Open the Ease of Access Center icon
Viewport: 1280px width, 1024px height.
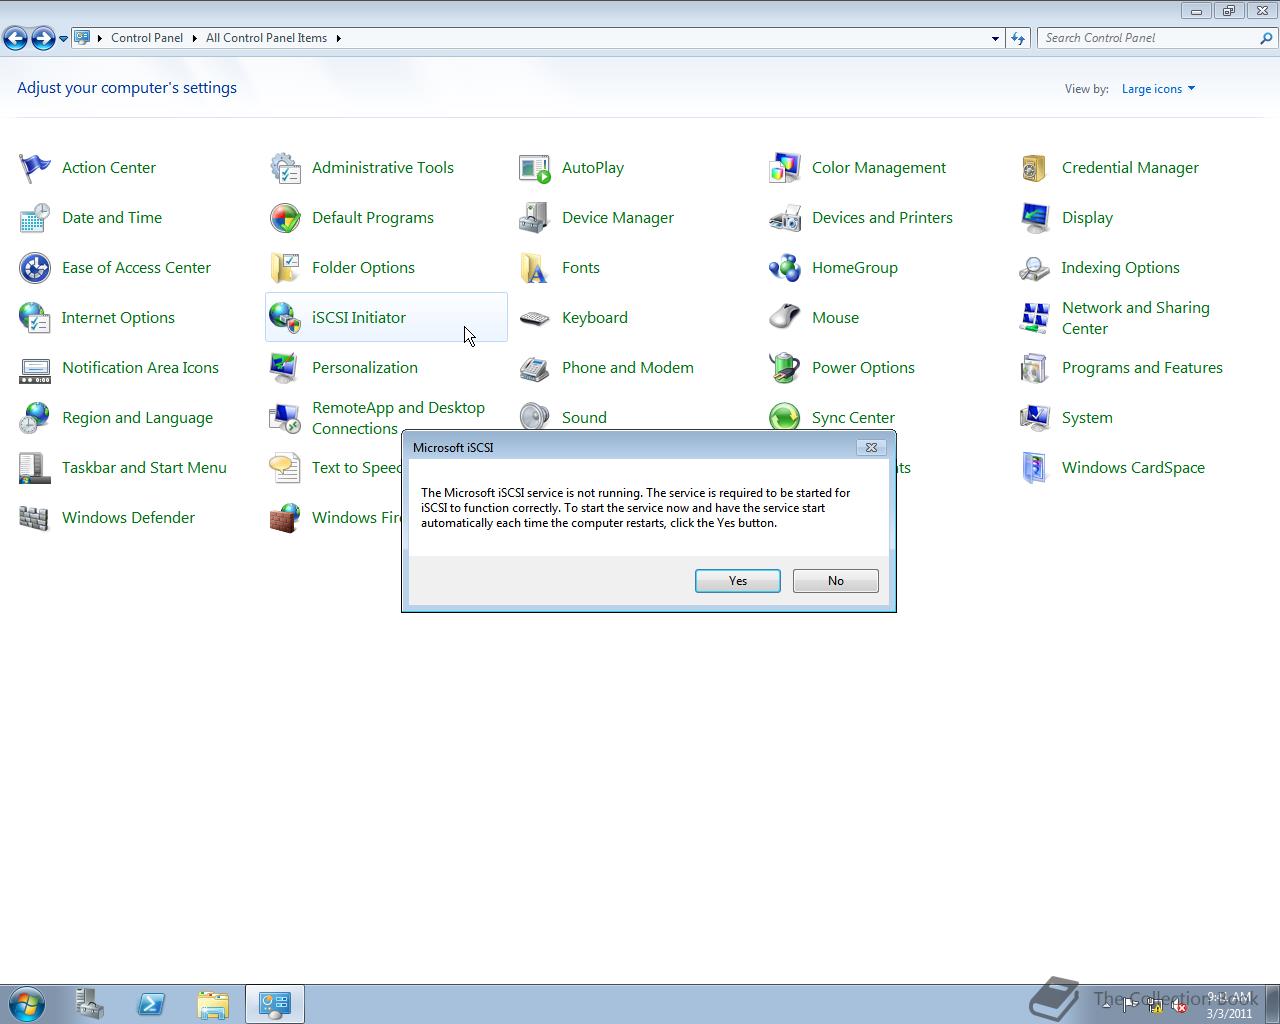[x=35, y=267]
